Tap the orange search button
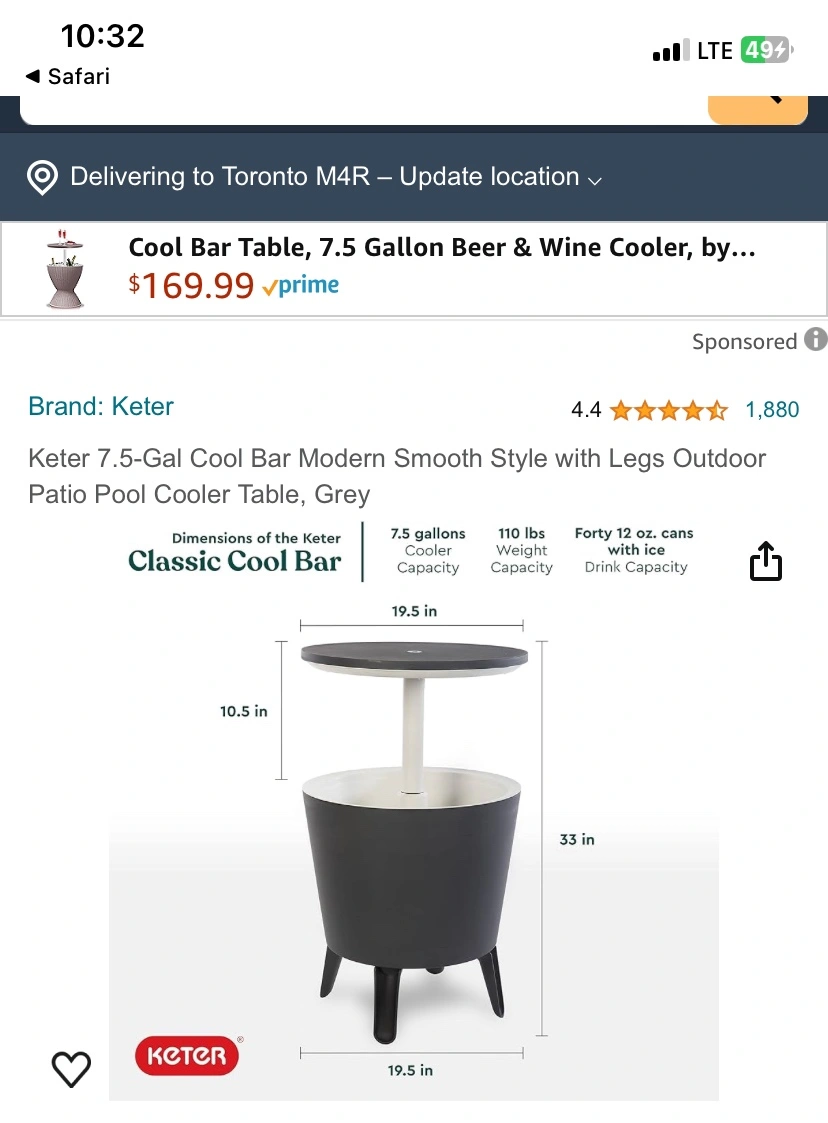This screenshot has height=1123, width=828. point(758,110)
